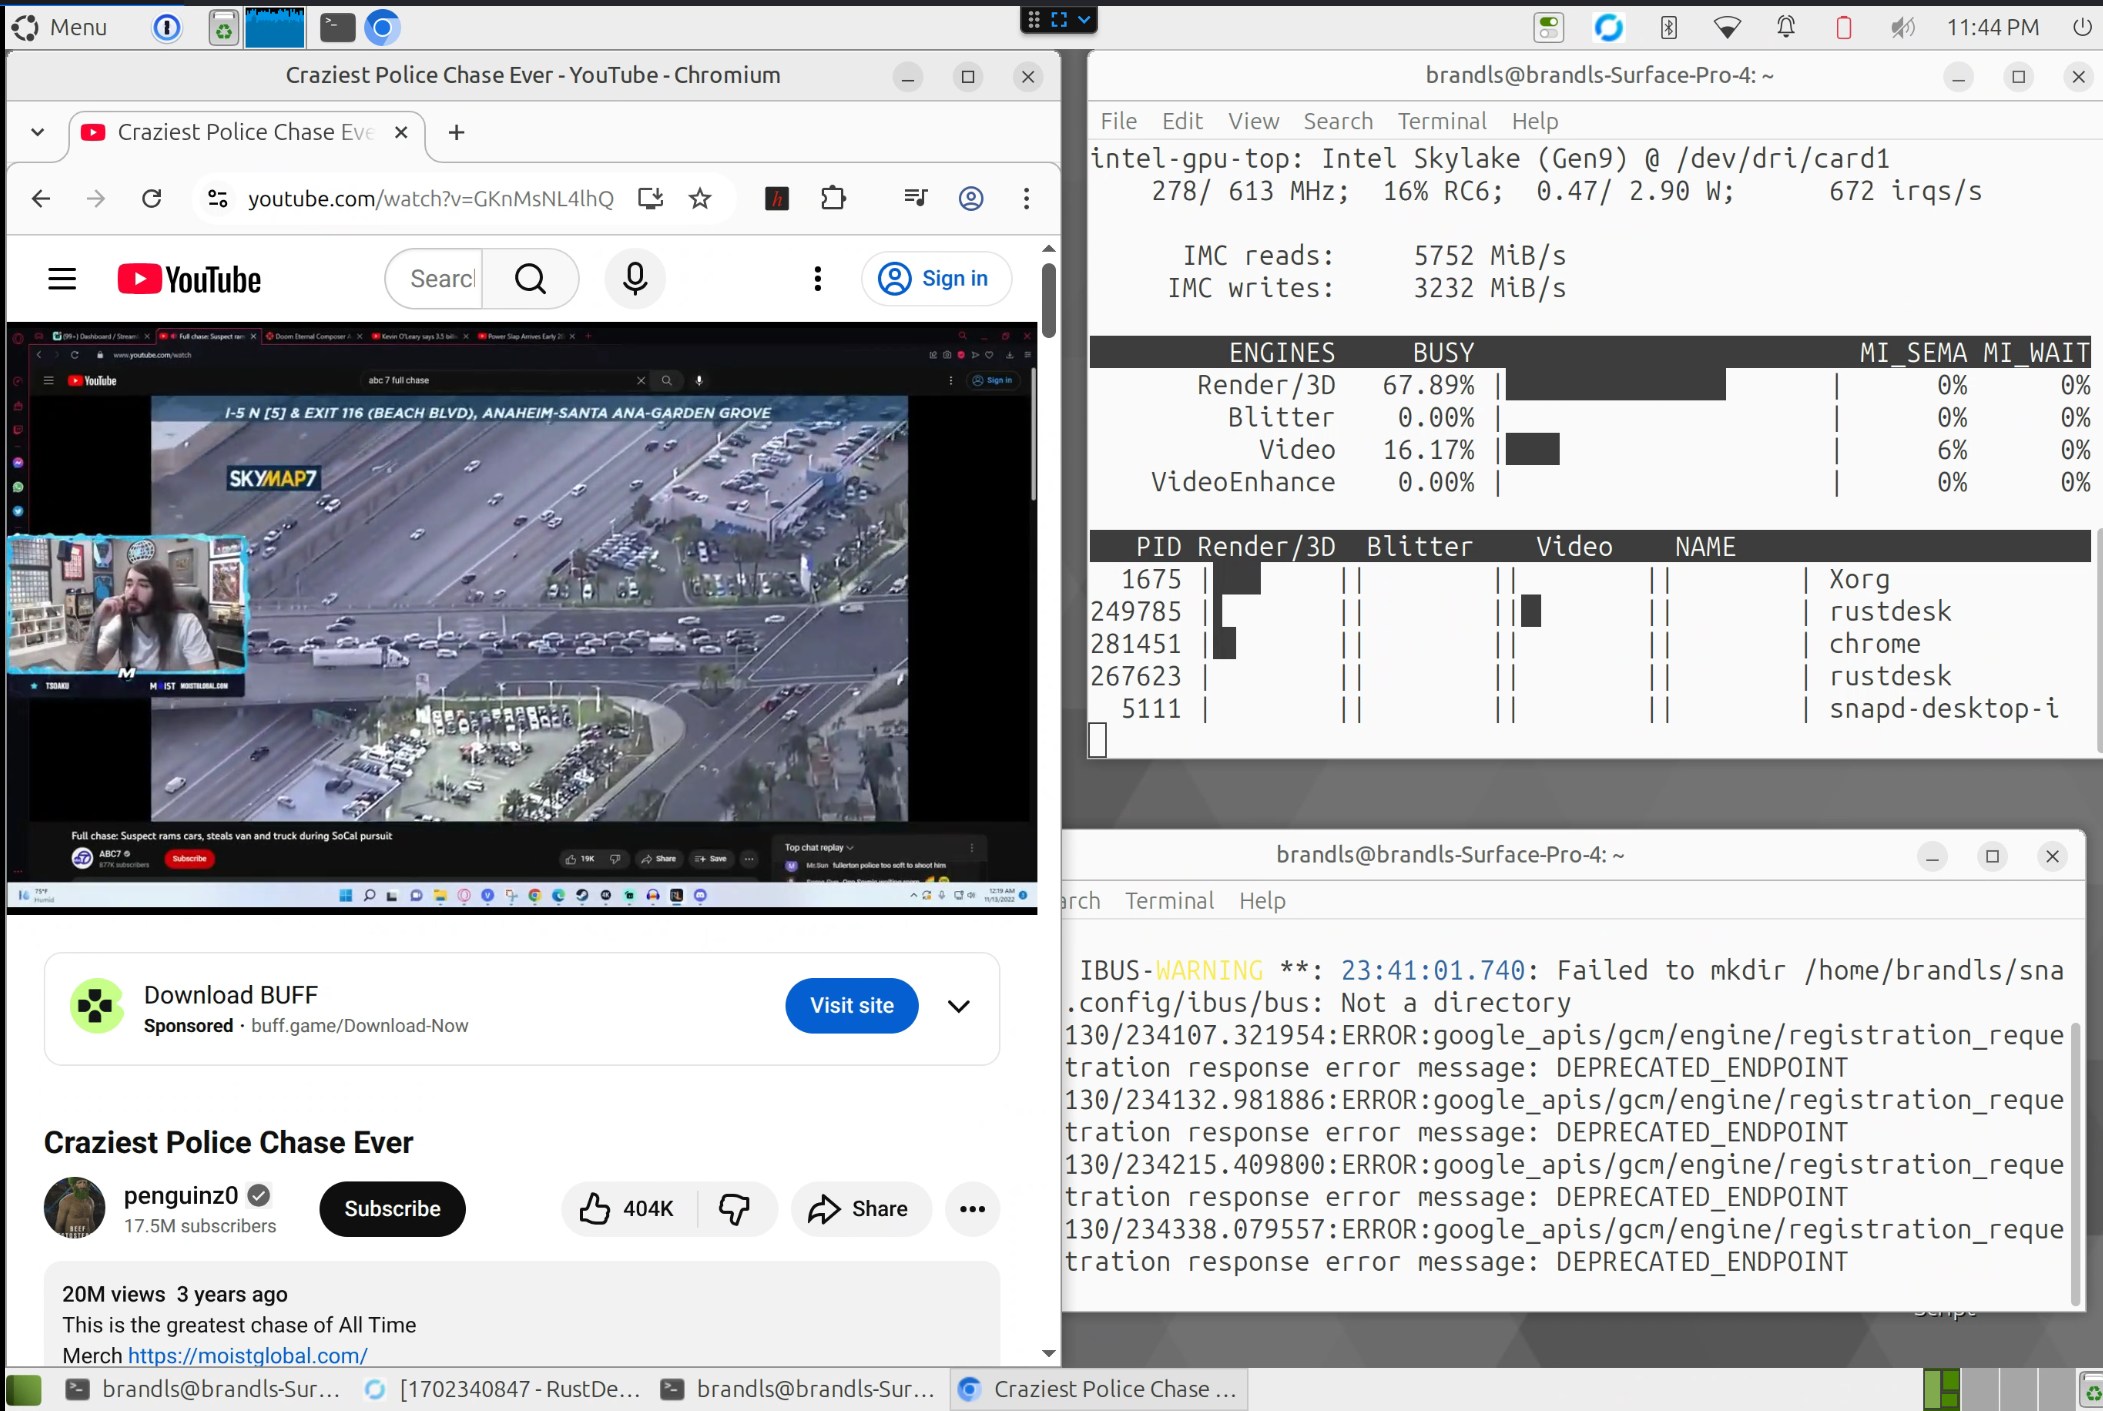This screenshot has height=1411, width=2103.
Task: Open View menu in terminal window
Action: click(x=1253, y=121)
